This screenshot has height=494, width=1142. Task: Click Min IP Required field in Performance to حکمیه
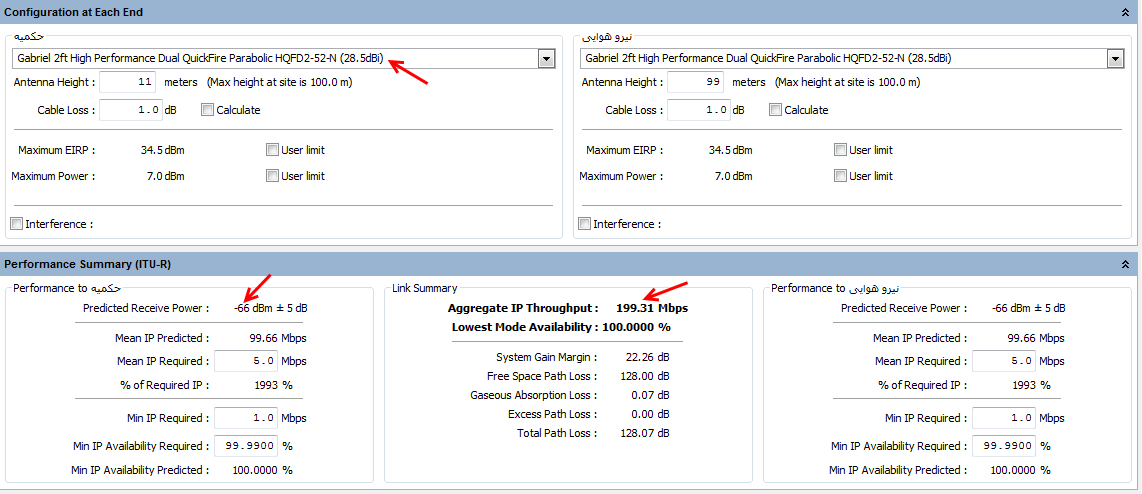coord(246,418)
